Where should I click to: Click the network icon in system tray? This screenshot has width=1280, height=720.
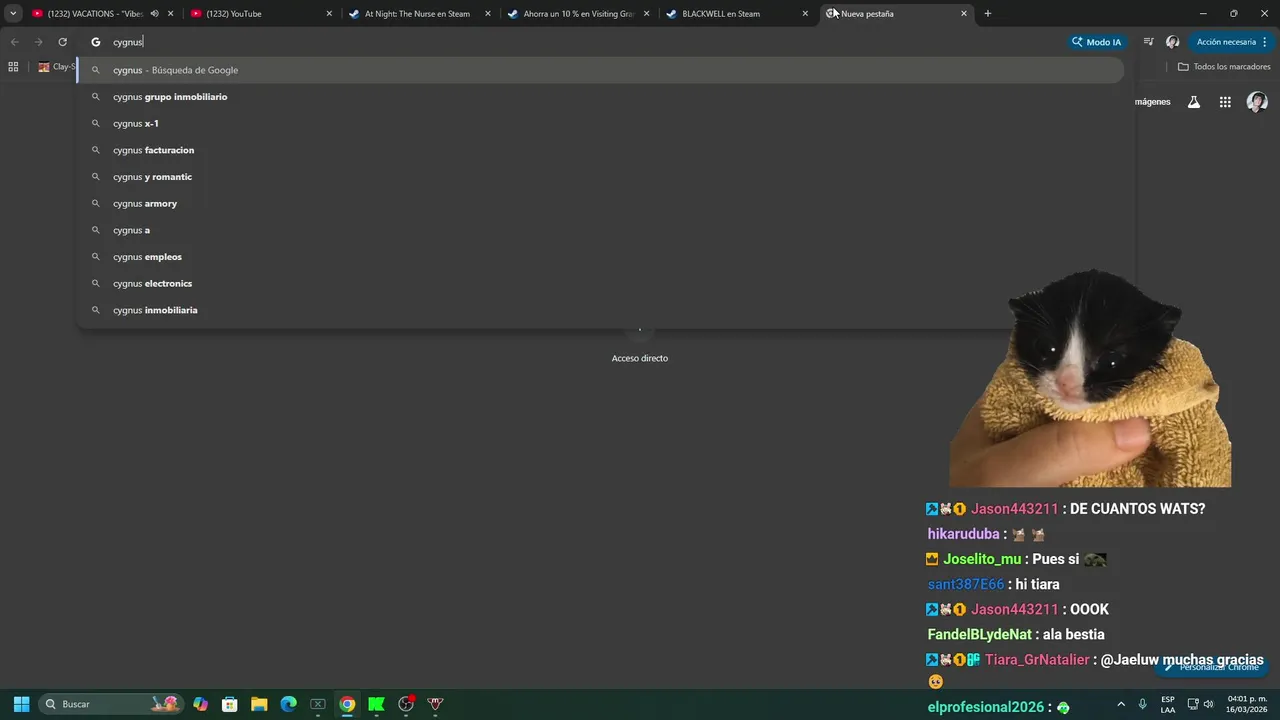(x=1193, y=704)
